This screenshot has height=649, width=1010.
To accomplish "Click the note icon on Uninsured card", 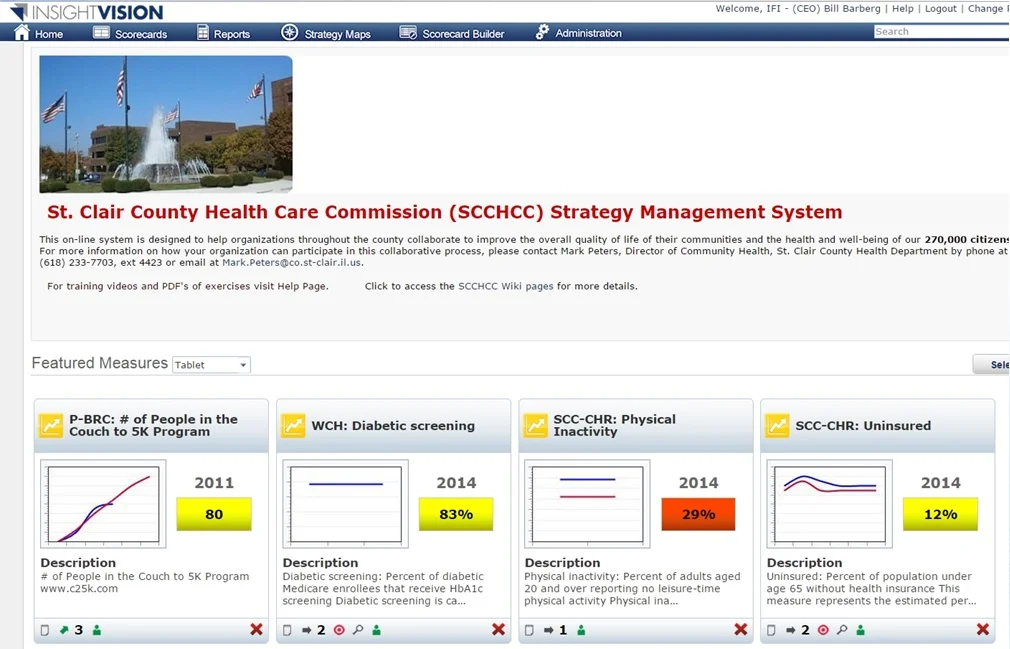I will pyautogui.click(x=771, y=630).
